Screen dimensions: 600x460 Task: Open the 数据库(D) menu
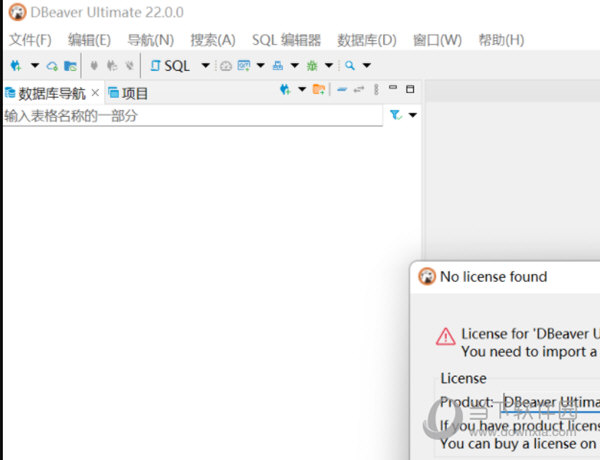367,40
